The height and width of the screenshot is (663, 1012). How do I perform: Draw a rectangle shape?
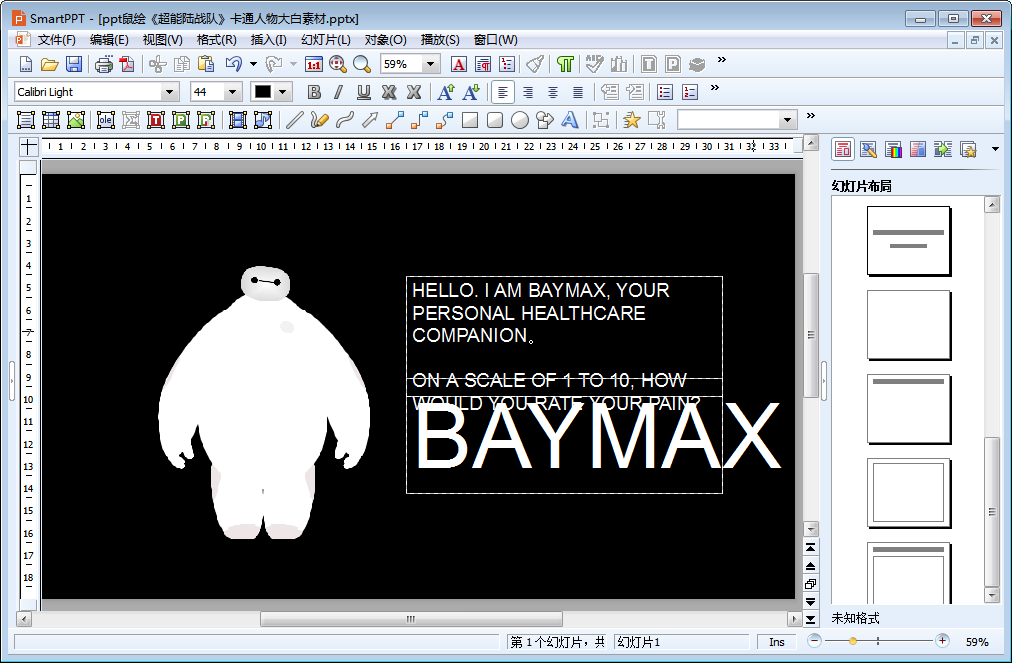(471, 119)
